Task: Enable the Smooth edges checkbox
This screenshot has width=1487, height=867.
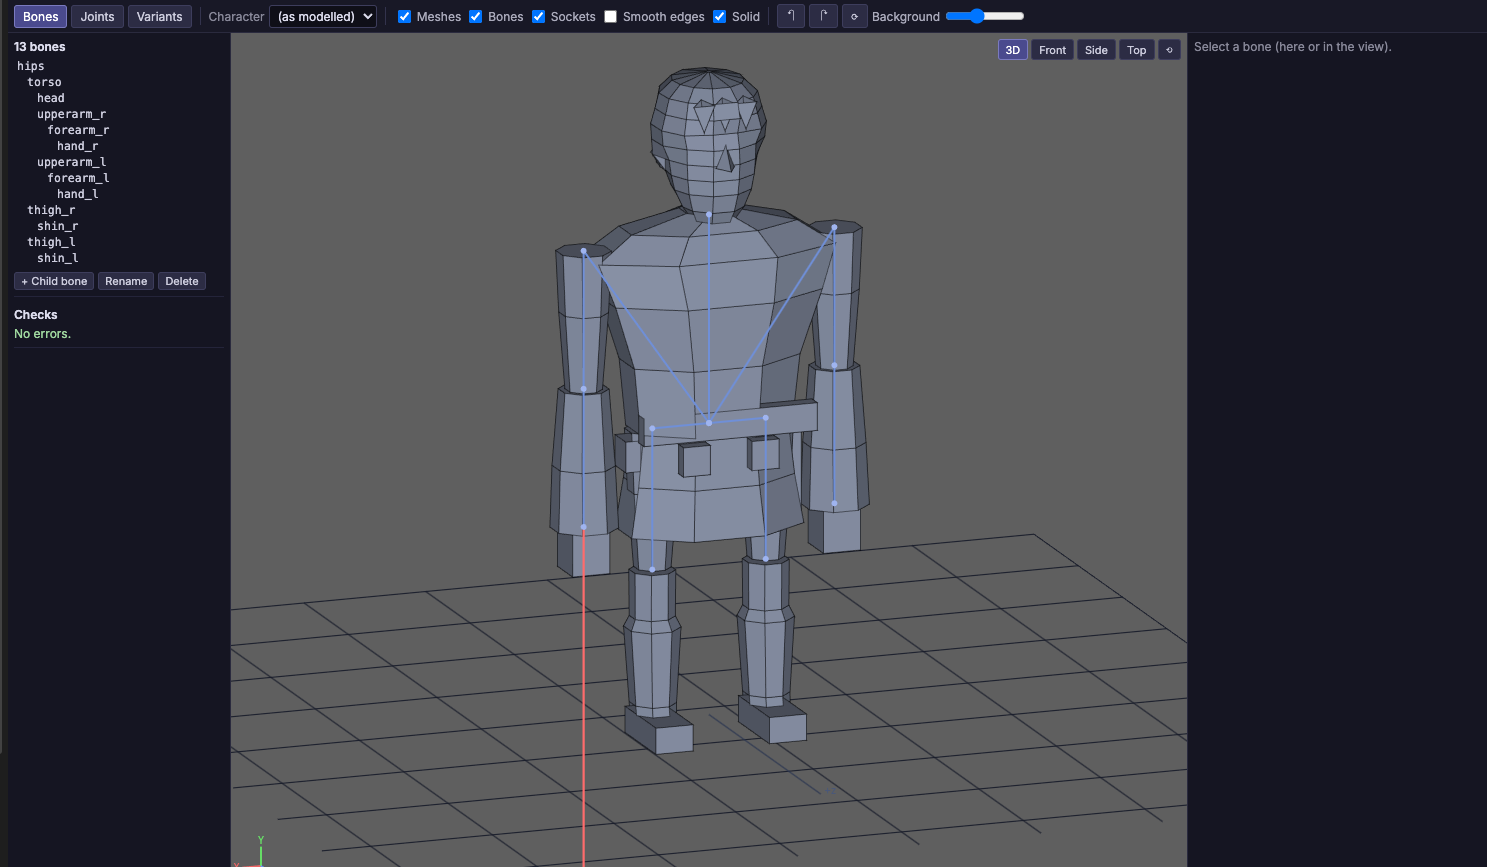Action: tap(611, 17)
